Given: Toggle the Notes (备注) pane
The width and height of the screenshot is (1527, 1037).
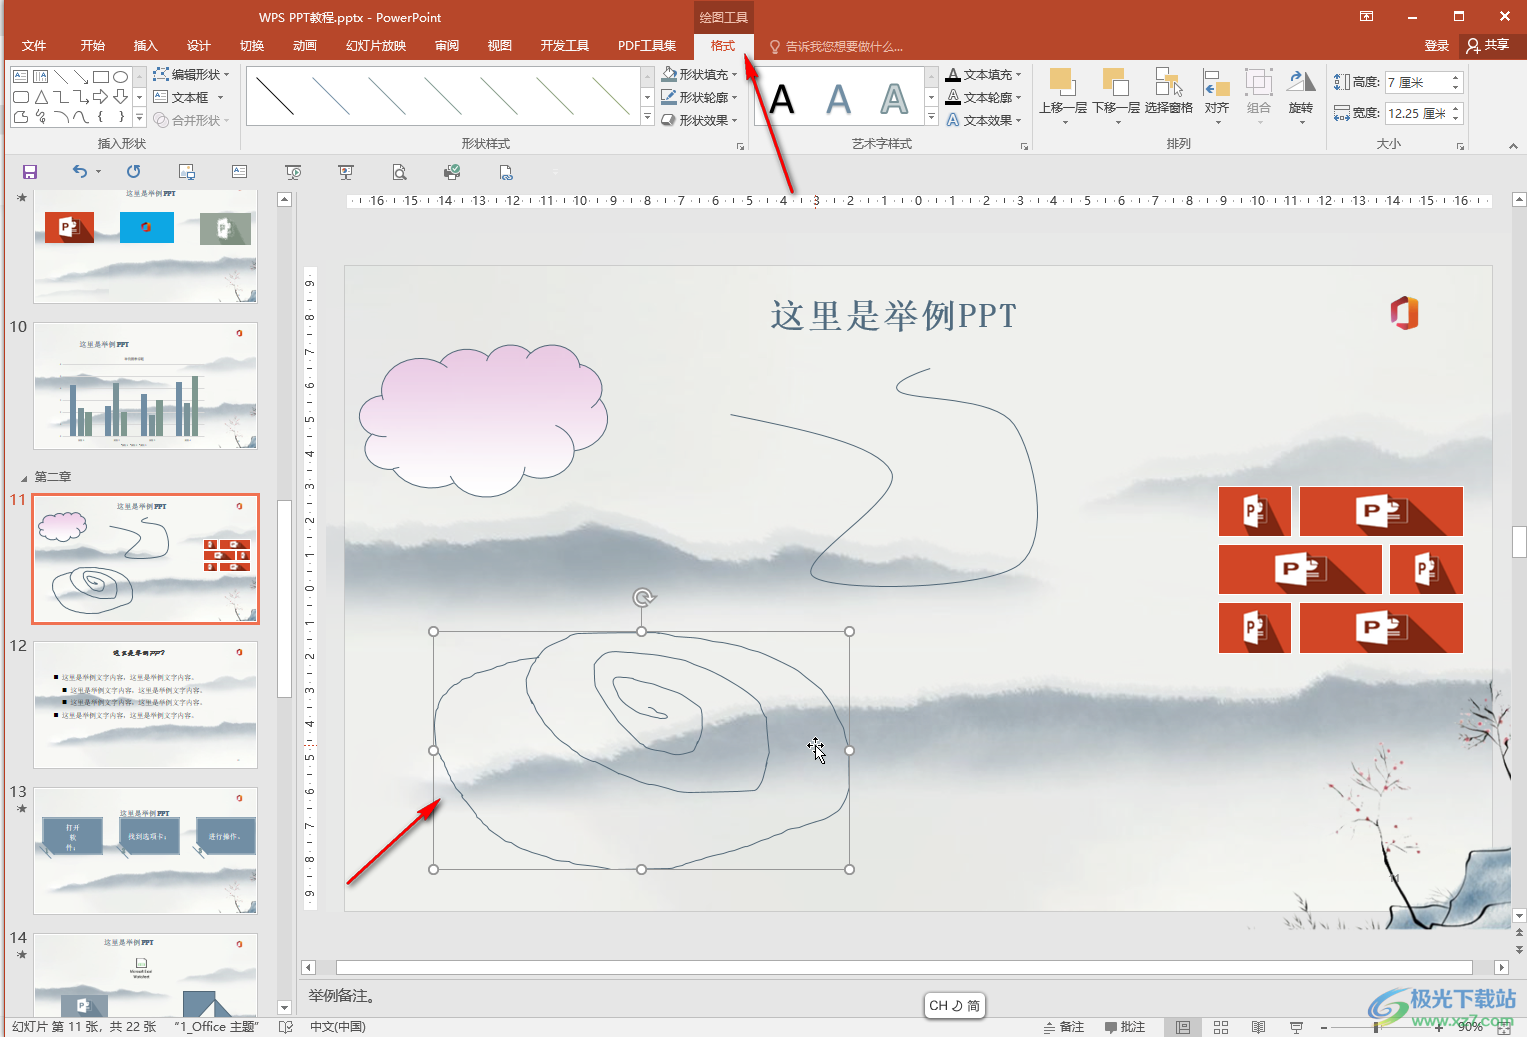Looking at the screenshot, I should pos(1064,1027).
